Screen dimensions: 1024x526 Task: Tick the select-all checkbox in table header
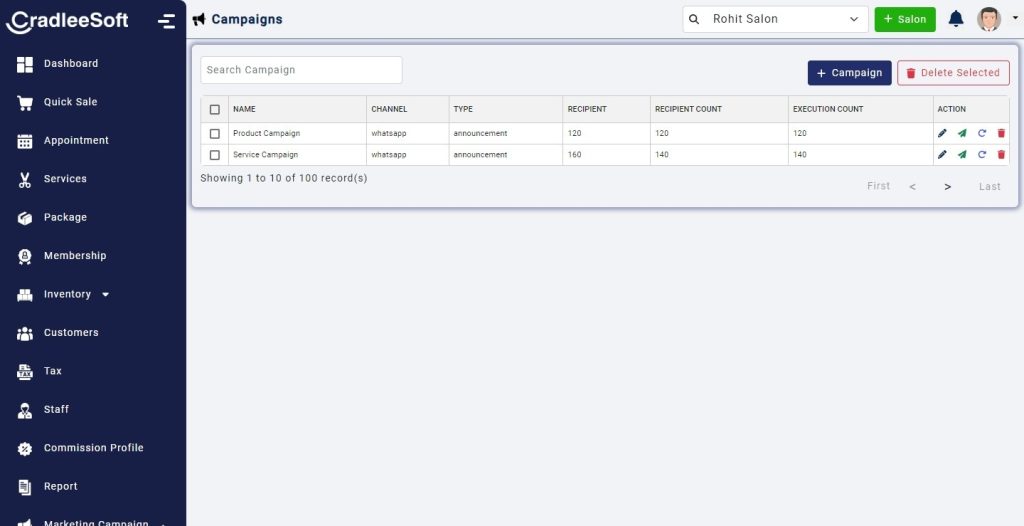point(214,109)
